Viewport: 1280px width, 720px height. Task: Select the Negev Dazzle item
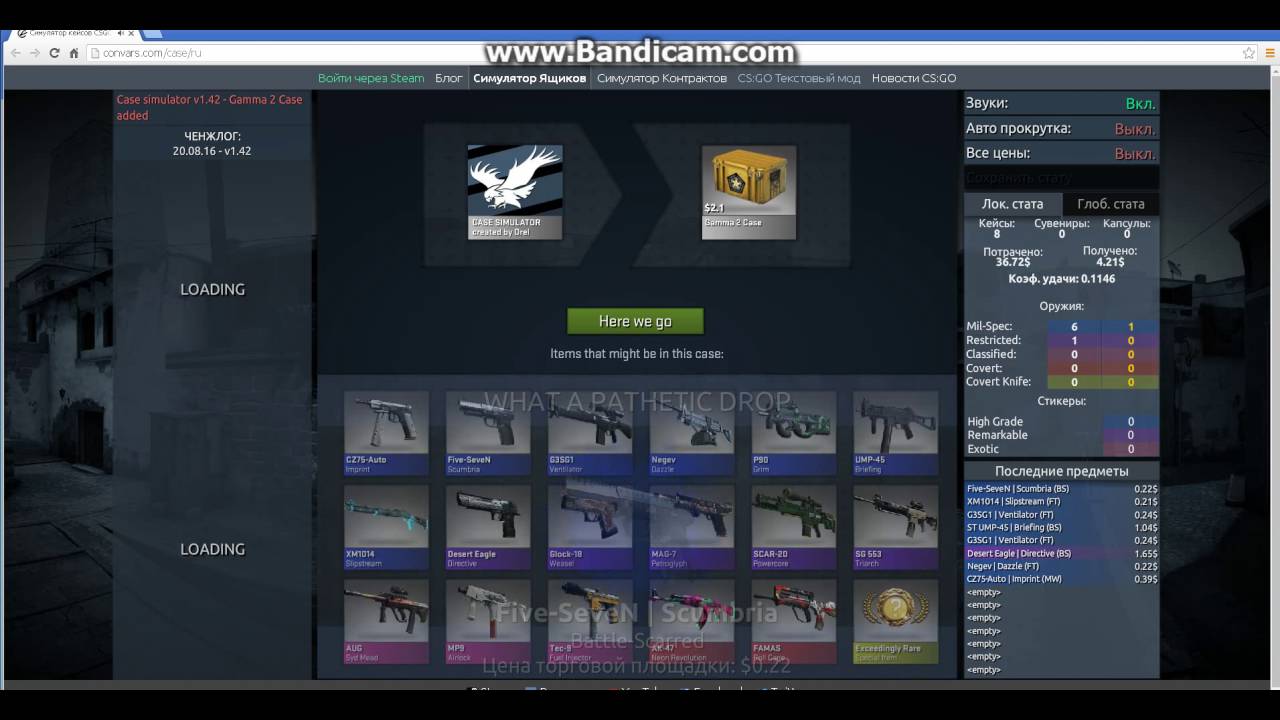(x=693, y=432)
